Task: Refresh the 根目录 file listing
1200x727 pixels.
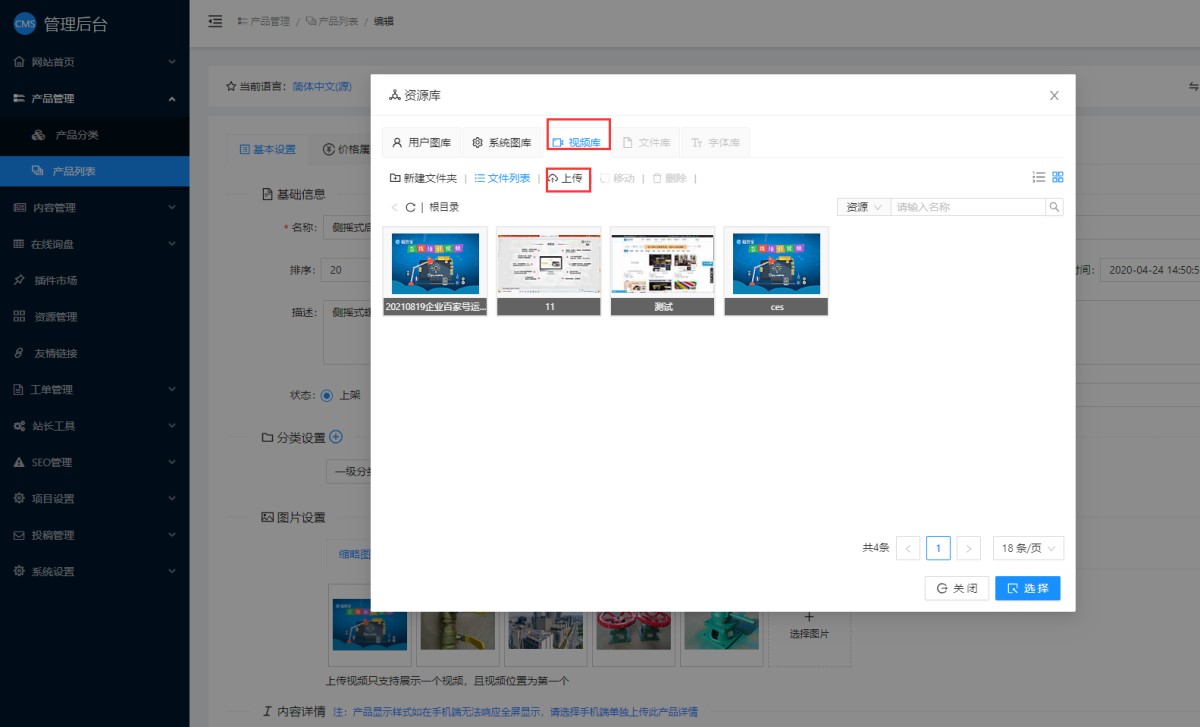Action: pos(410,207)
